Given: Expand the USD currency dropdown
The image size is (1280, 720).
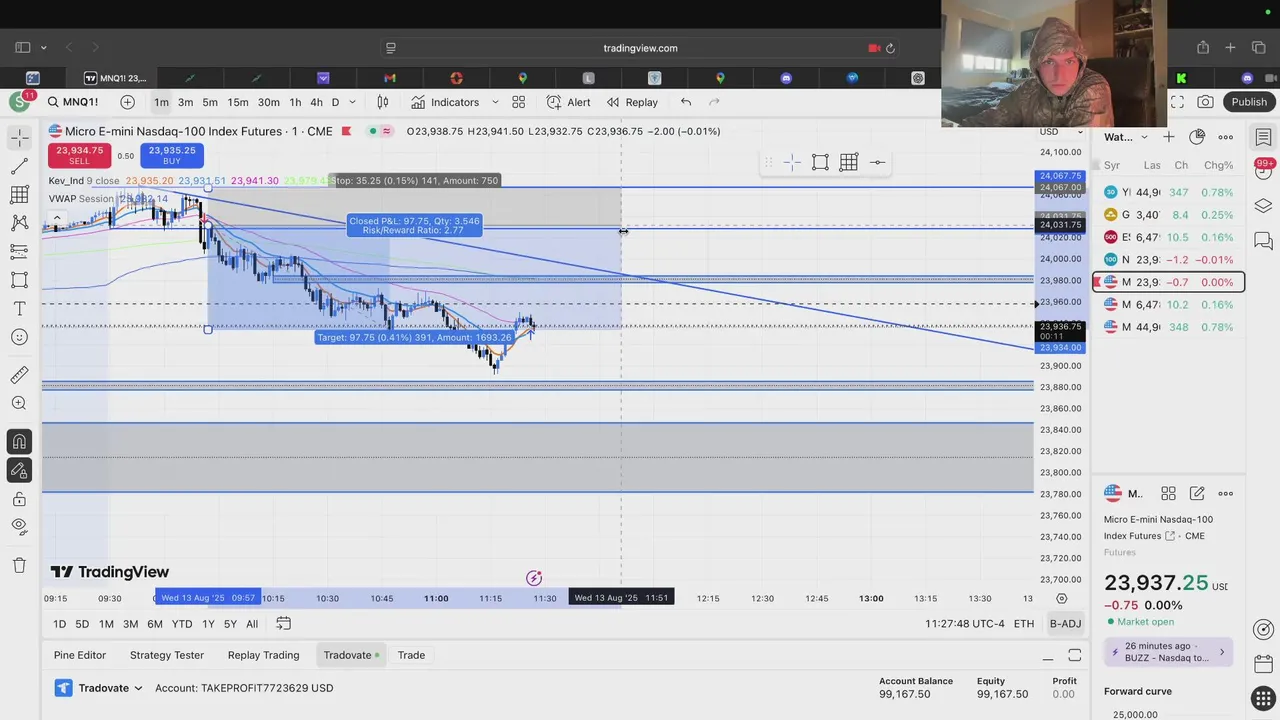Looking at the screenshot, I should pyautogui.click(x=1061, y=131).
